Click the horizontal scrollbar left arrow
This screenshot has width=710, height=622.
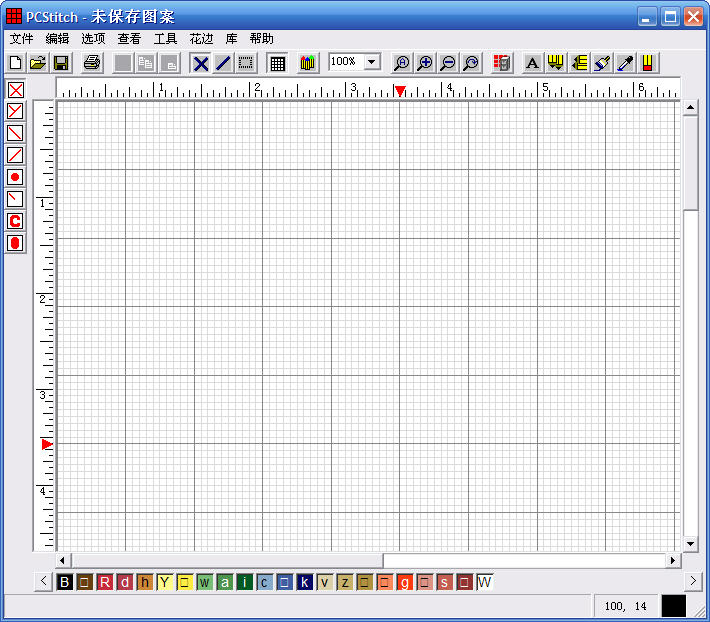(x=62, y=560)
